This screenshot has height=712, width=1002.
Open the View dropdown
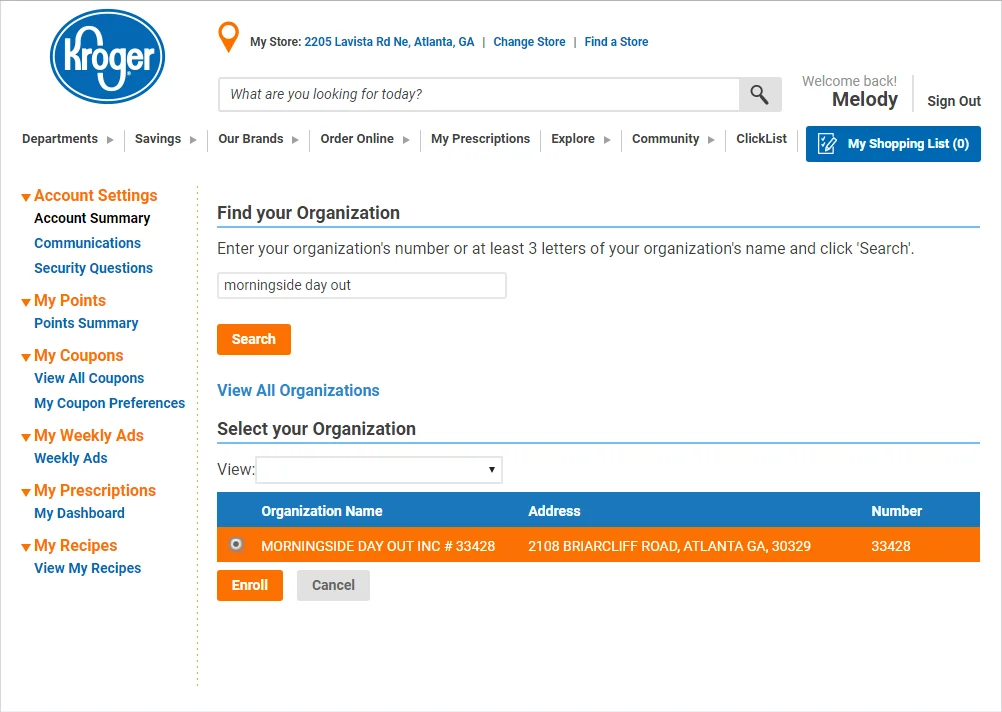(379, 470)
